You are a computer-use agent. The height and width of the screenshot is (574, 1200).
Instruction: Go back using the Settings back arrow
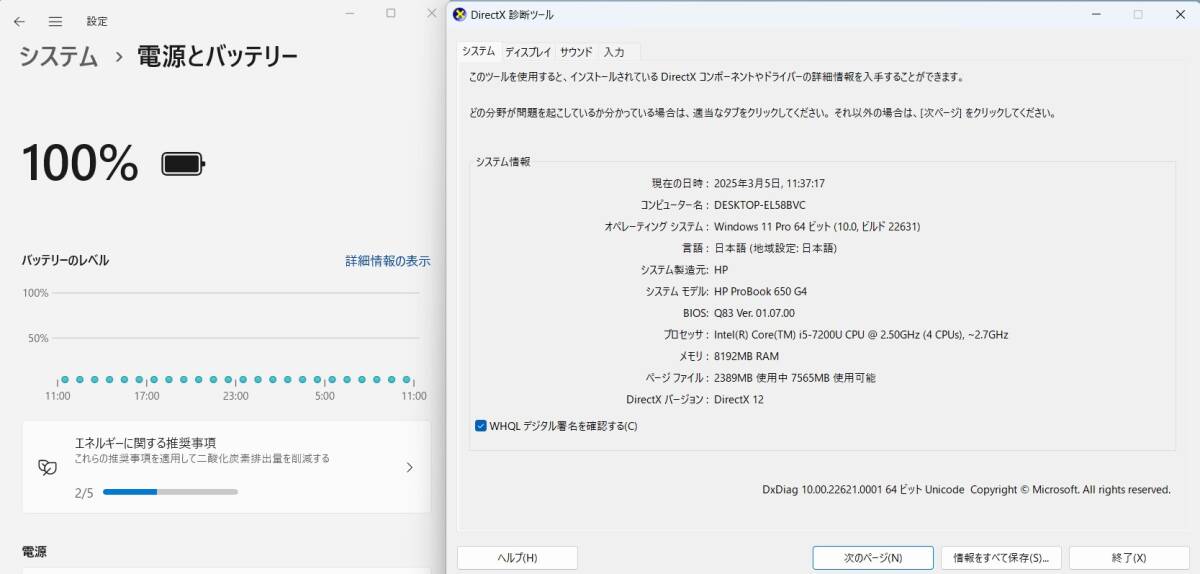(x=20, y=21)
